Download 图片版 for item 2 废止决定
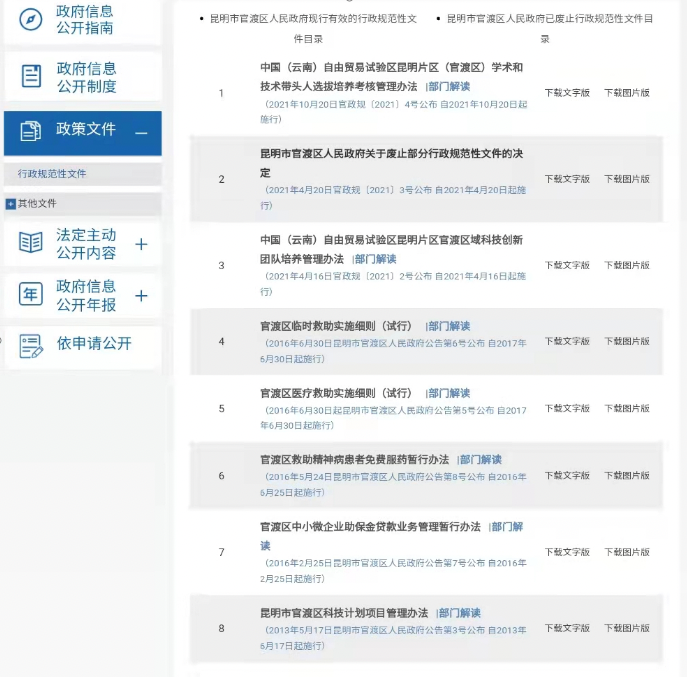The height and width of the screenshot is (677, 687). tap(627, 179)
